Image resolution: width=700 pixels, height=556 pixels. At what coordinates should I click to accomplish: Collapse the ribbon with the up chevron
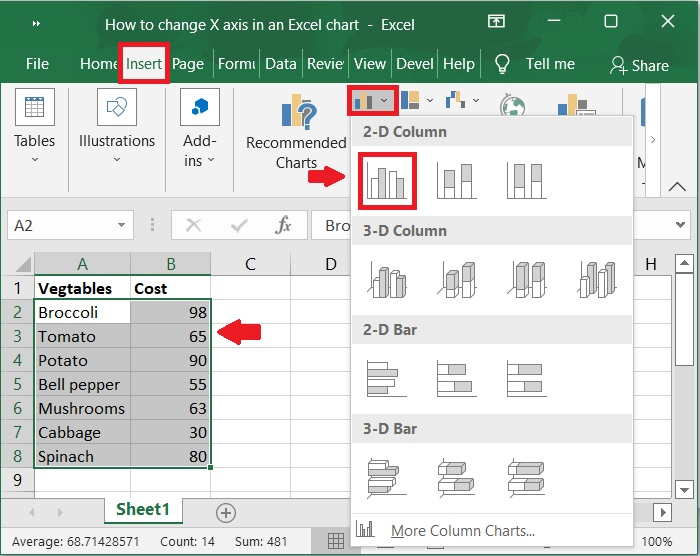677,186
